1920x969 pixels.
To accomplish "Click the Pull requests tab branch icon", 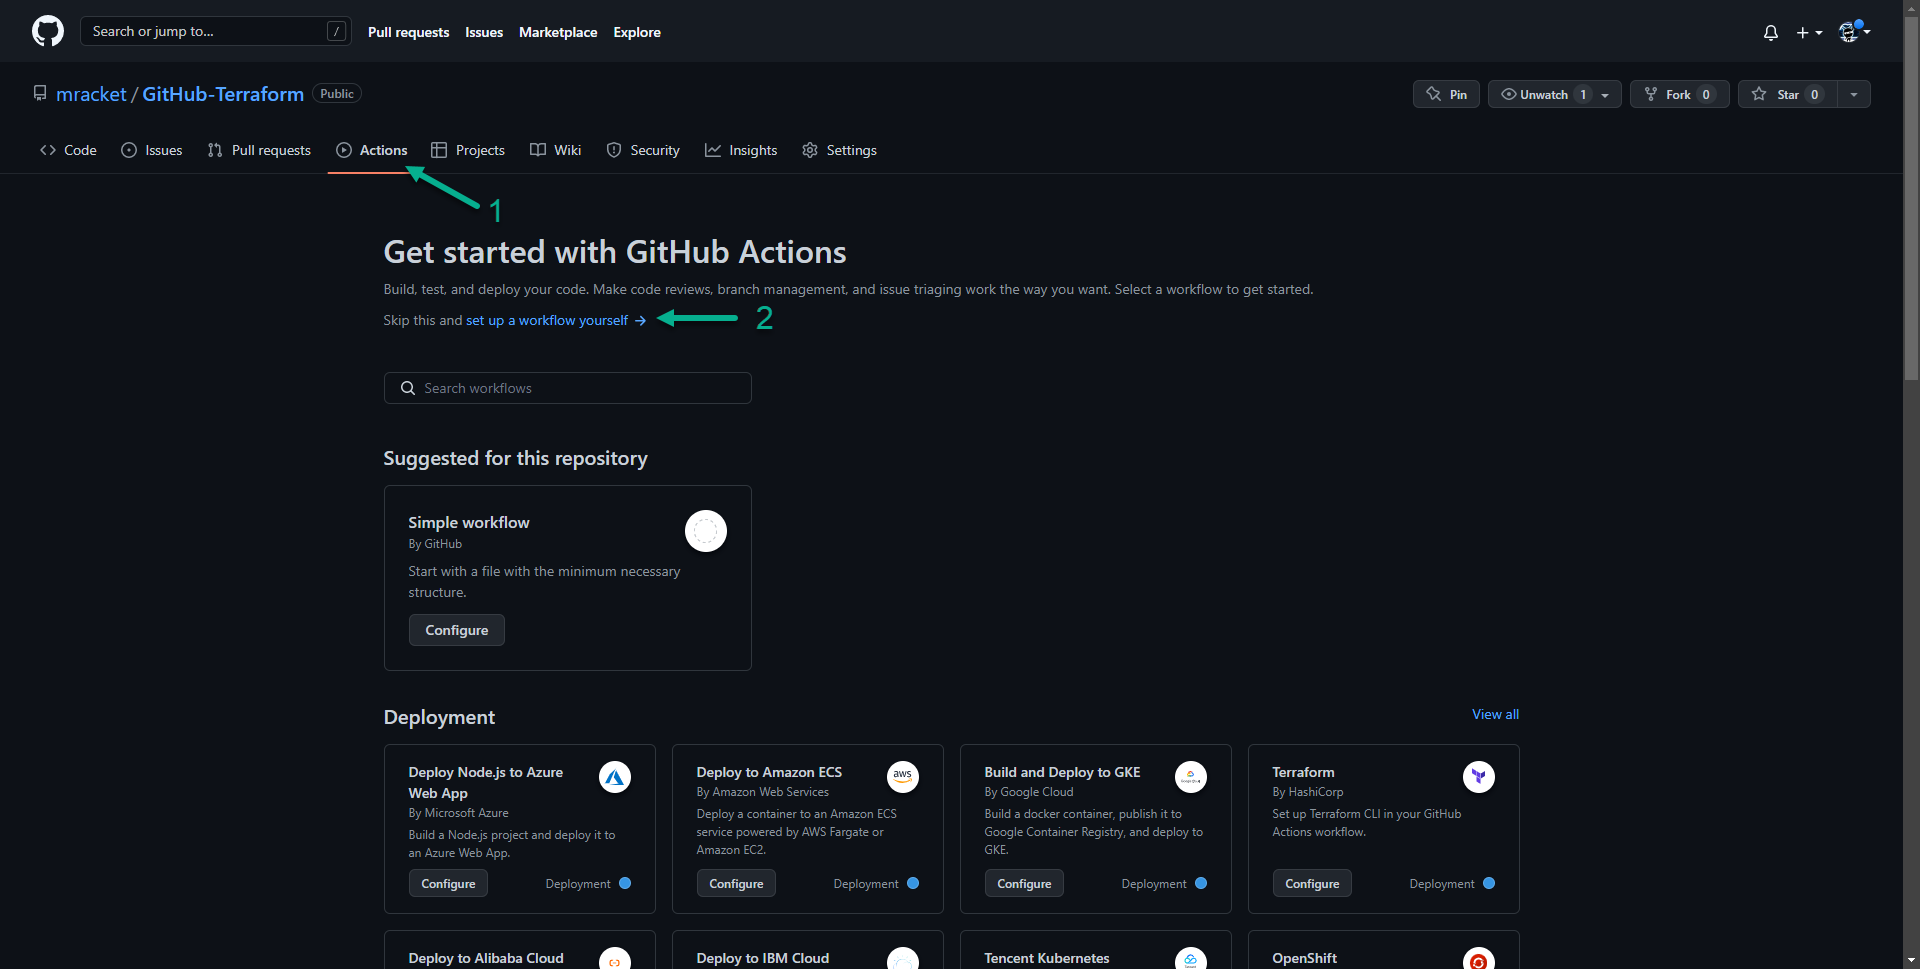I will (215, 150).
